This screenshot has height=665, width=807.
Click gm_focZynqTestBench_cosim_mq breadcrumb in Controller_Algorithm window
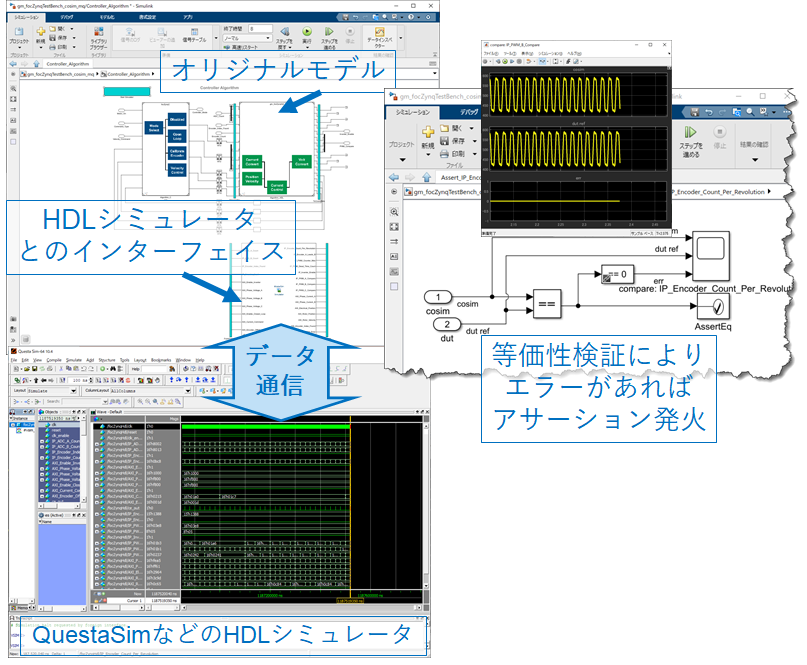coord(61,74)
